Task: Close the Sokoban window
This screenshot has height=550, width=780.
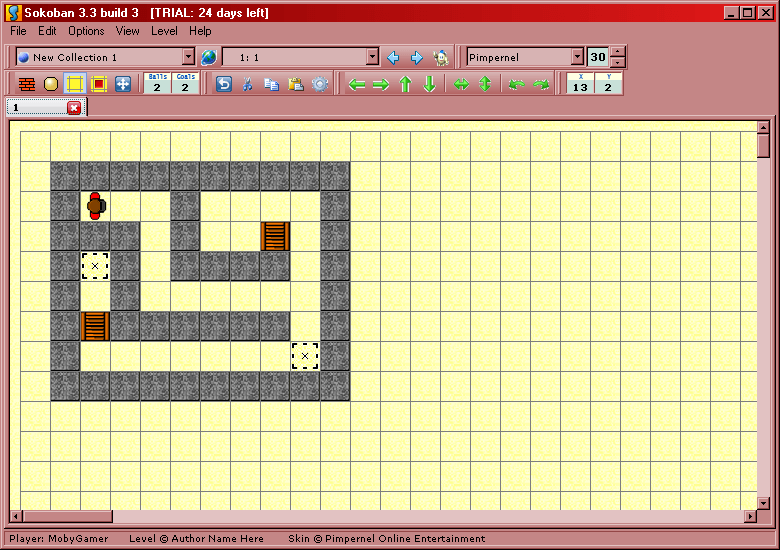Action: (766, 13)
